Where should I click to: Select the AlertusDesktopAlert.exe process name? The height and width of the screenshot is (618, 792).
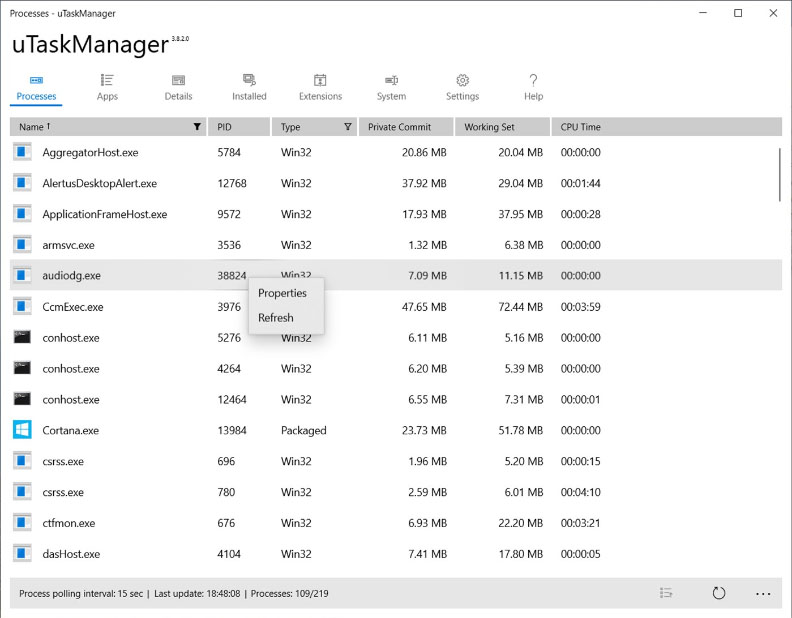pyautogui.click(x=100, y=183)
